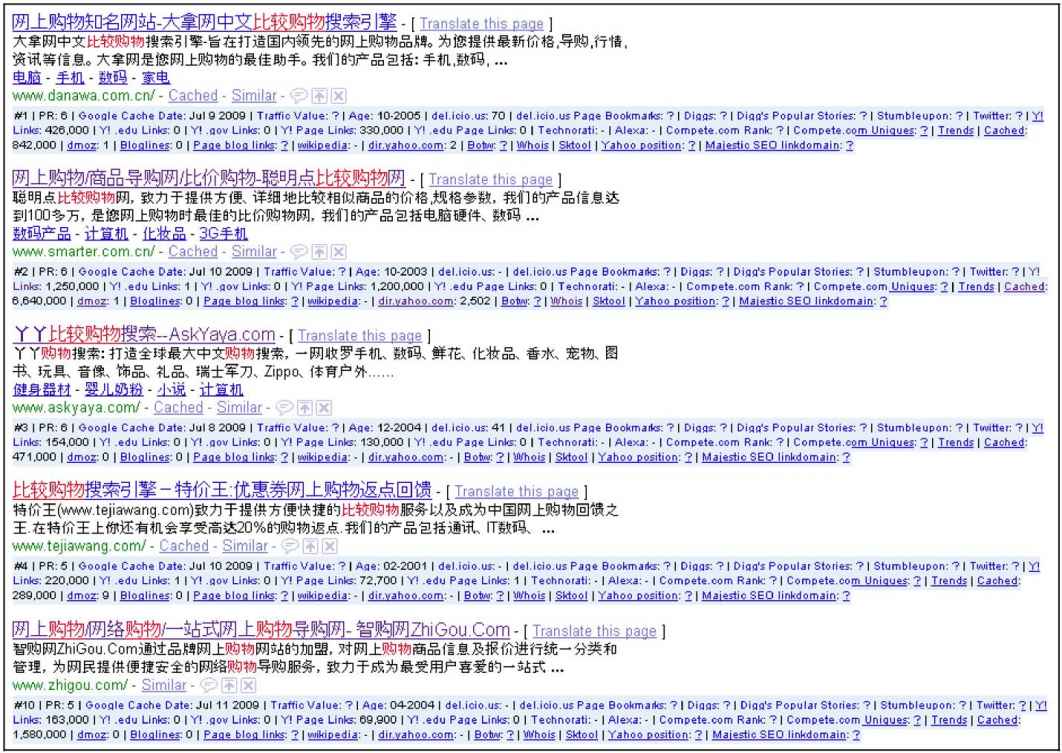Open the 3G手机 sitelink
This screenshot has width=1062, height=753.
[x=224, y=234]
